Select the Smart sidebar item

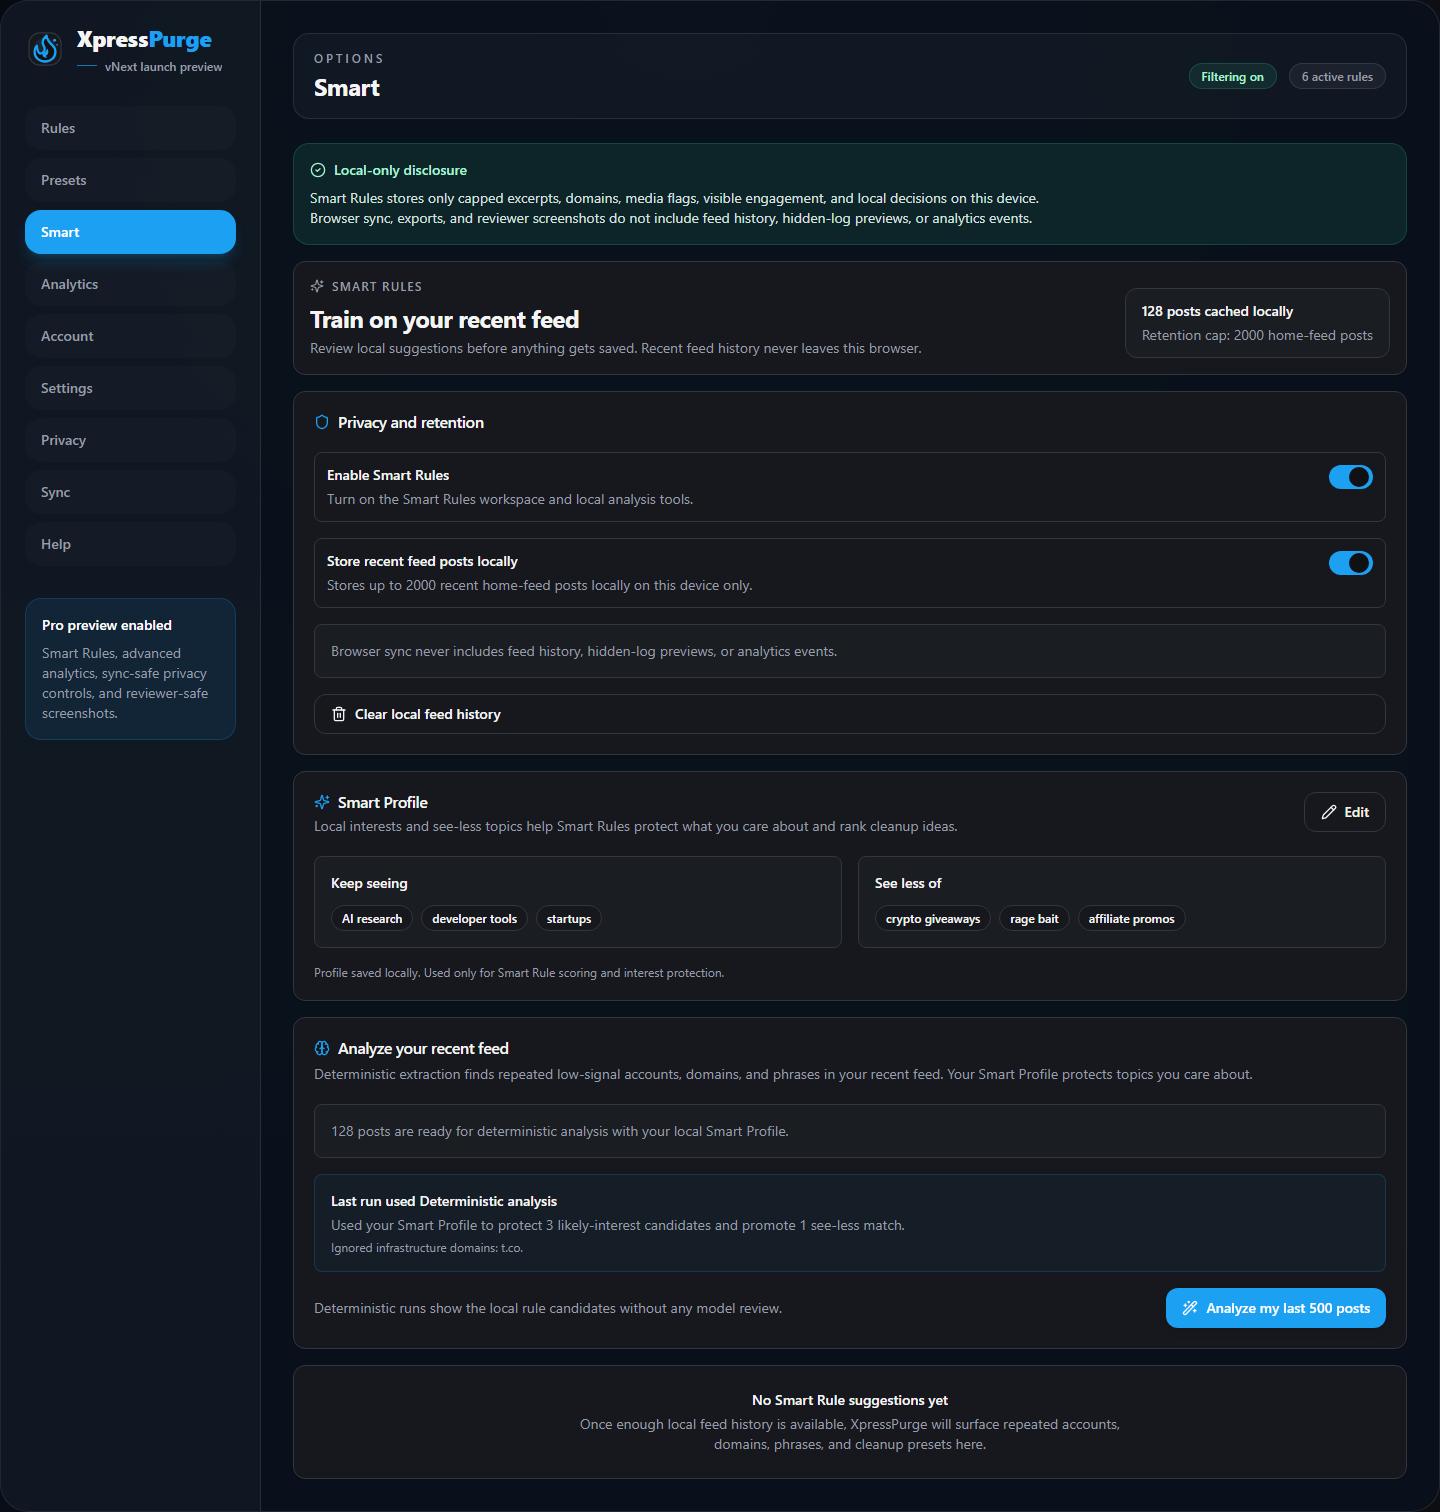130,232
